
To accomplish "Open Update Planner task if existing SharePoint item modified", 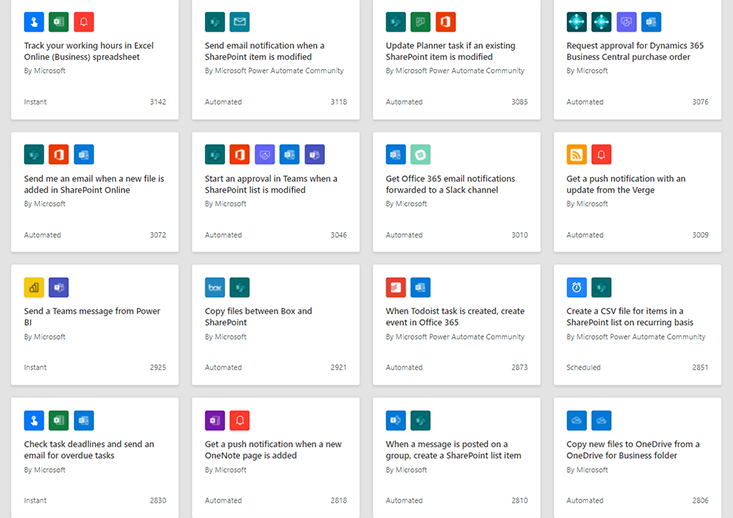I will [451, 51].
